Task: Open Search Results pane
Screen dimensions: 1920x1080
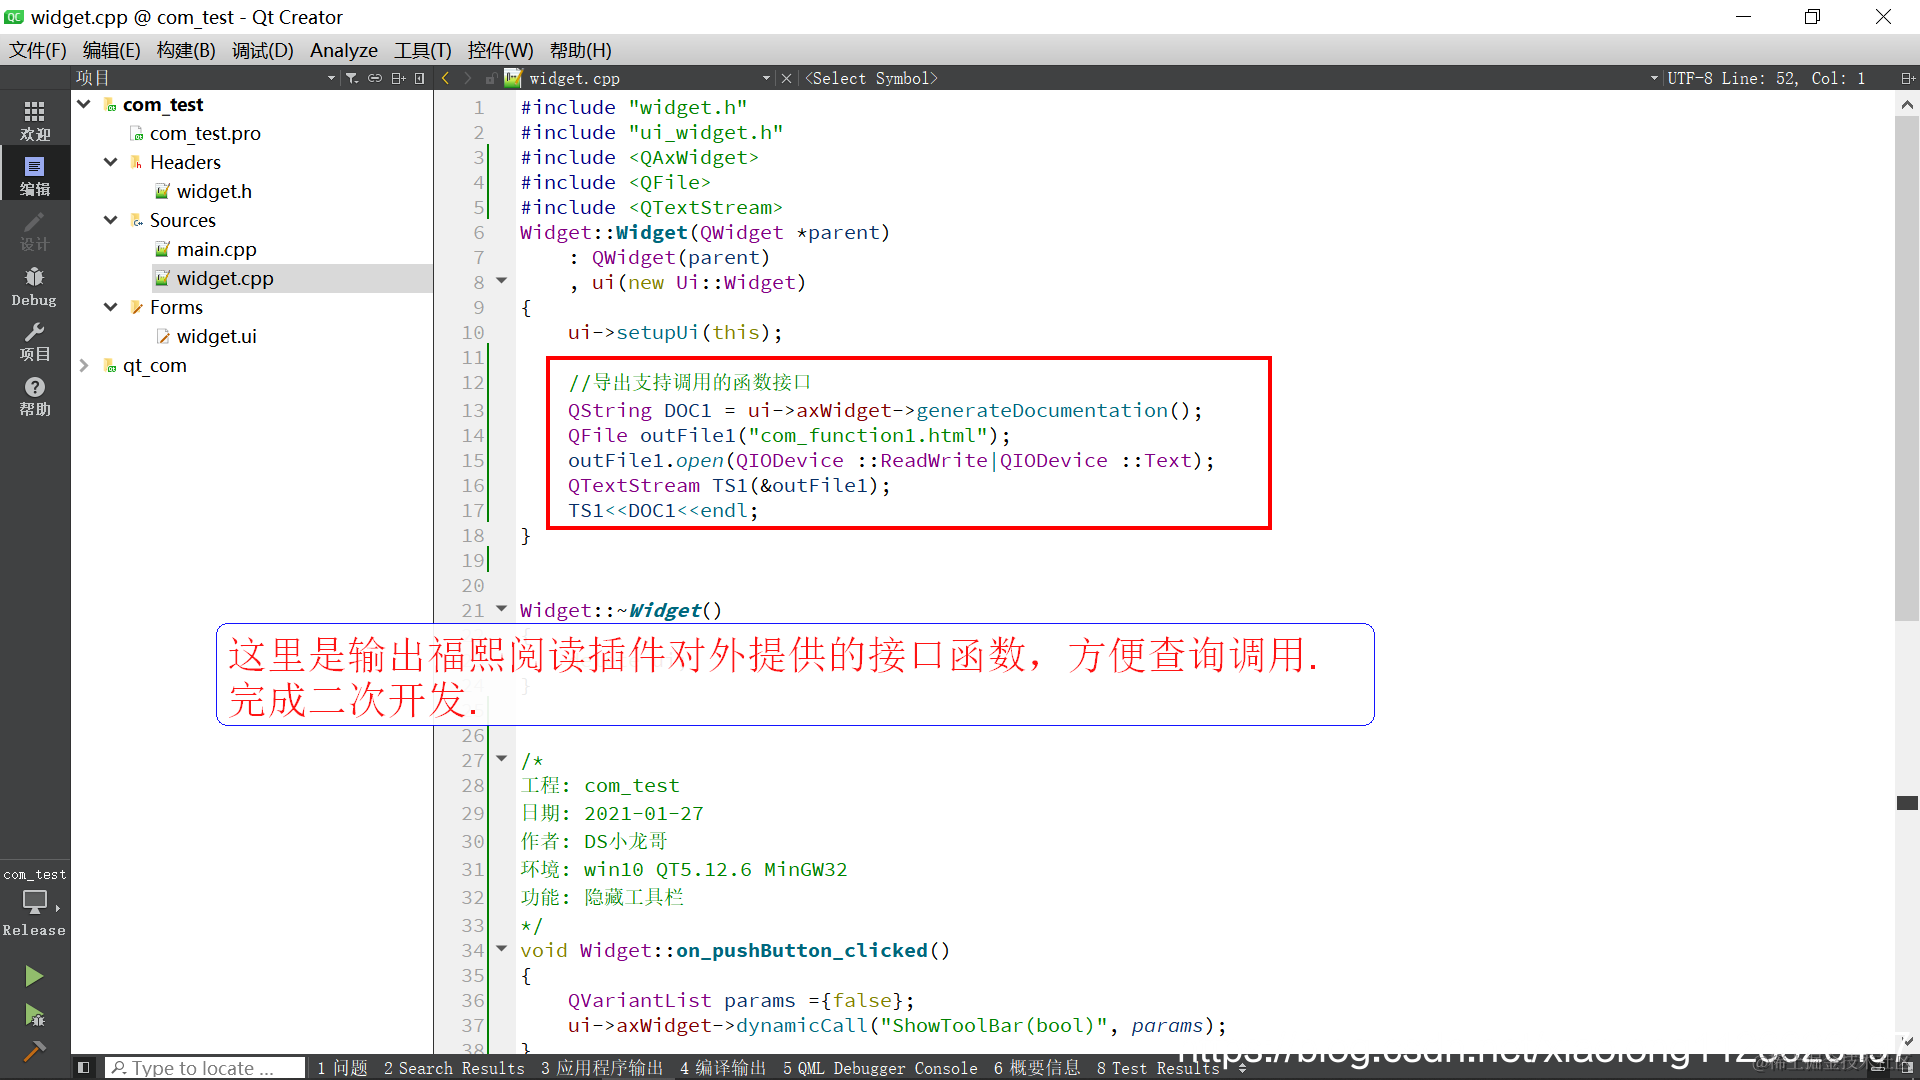Action: (454, 1068)
